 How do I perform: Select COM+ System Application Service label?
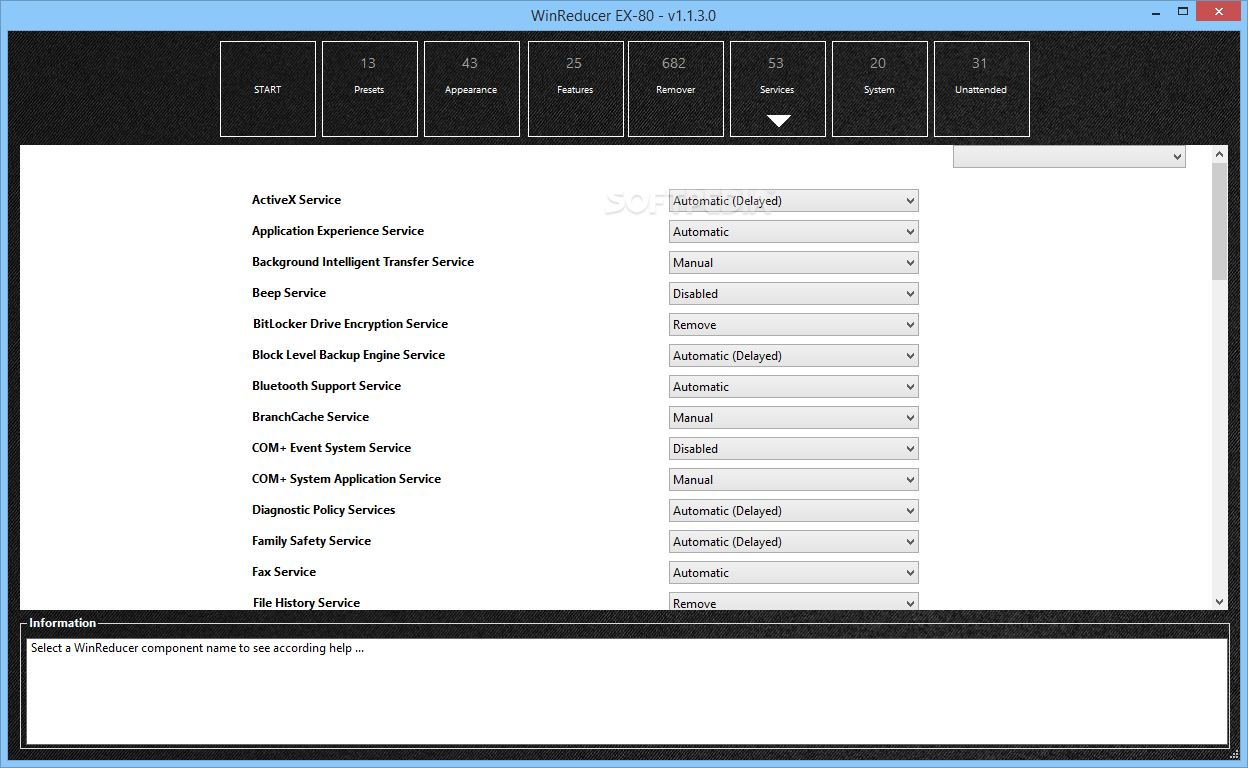(346, 479)
